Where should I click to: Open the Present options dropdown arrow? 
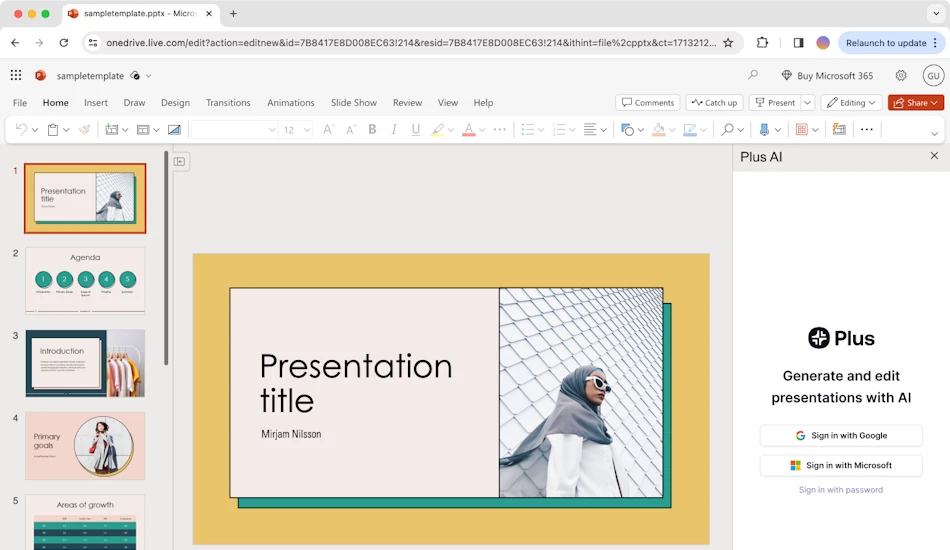[807, 102]
